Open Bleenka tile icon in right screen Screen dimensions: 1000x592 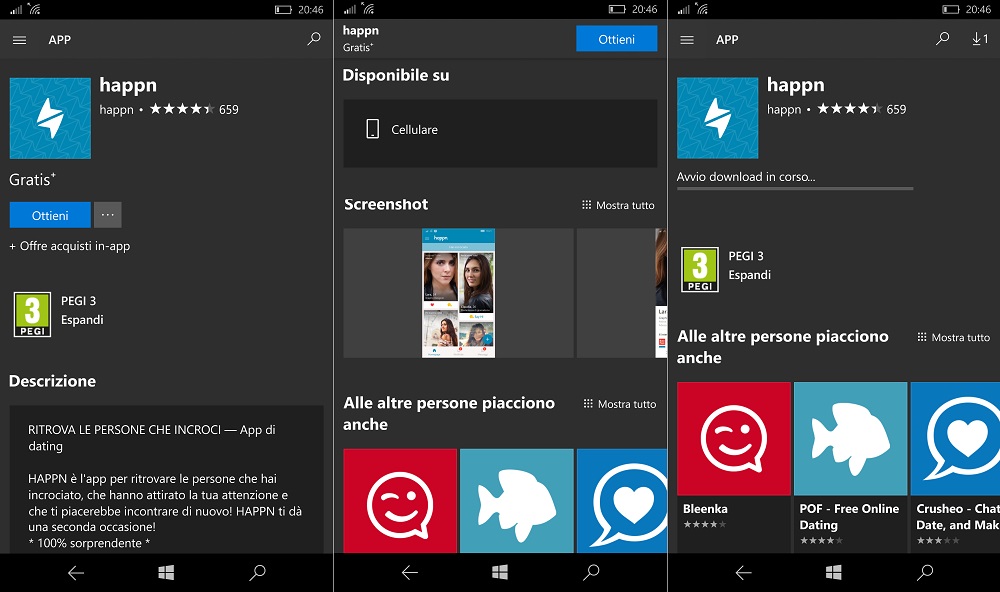(733, 439)
